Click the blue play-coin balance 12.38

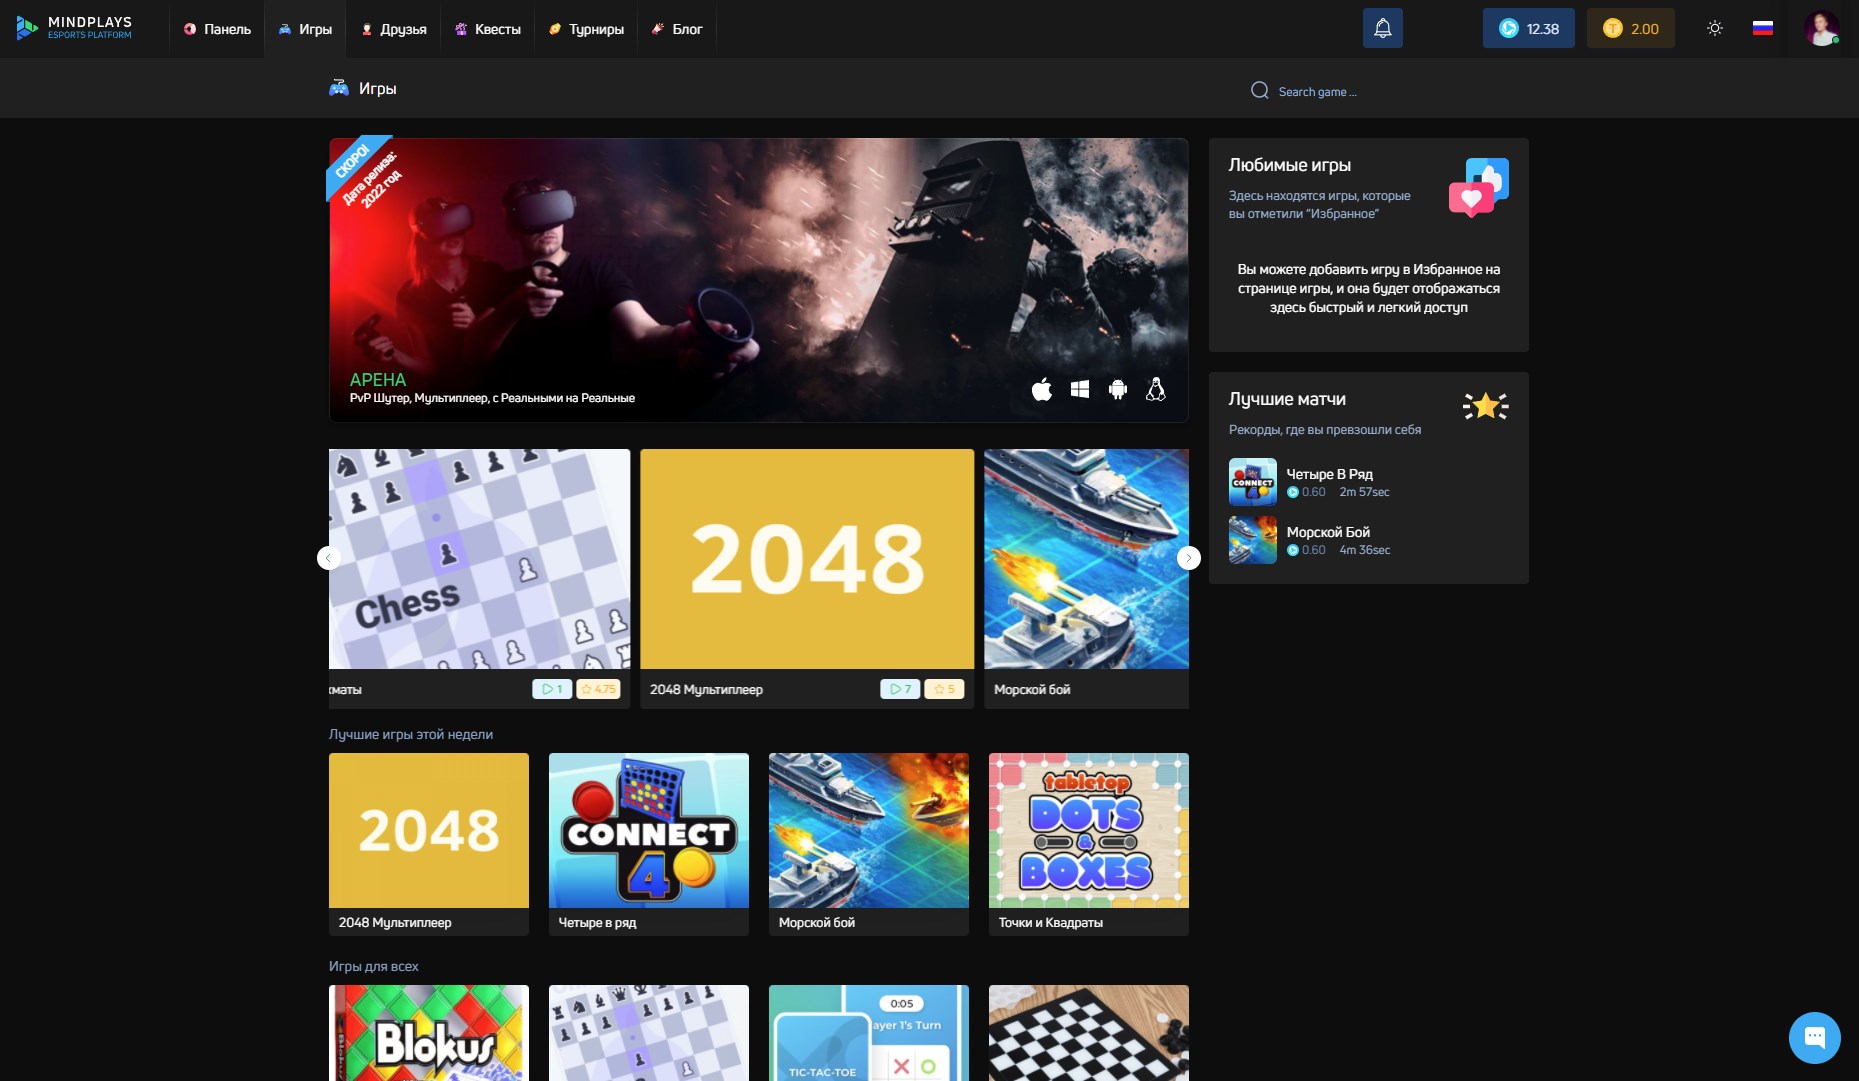pos(1528,29)
